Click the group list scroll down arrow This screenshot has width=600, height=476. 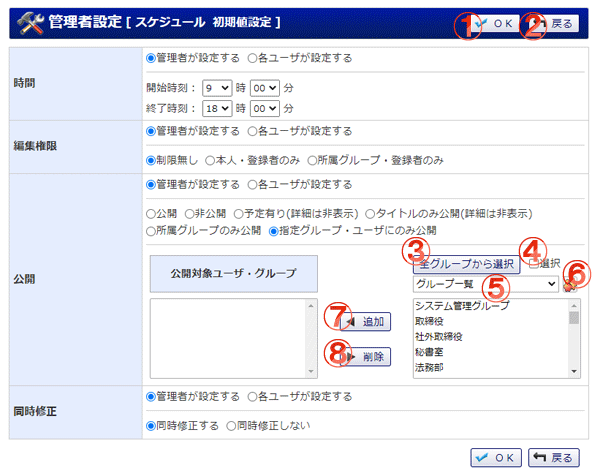pyautogui.click(x=574, y=371)
